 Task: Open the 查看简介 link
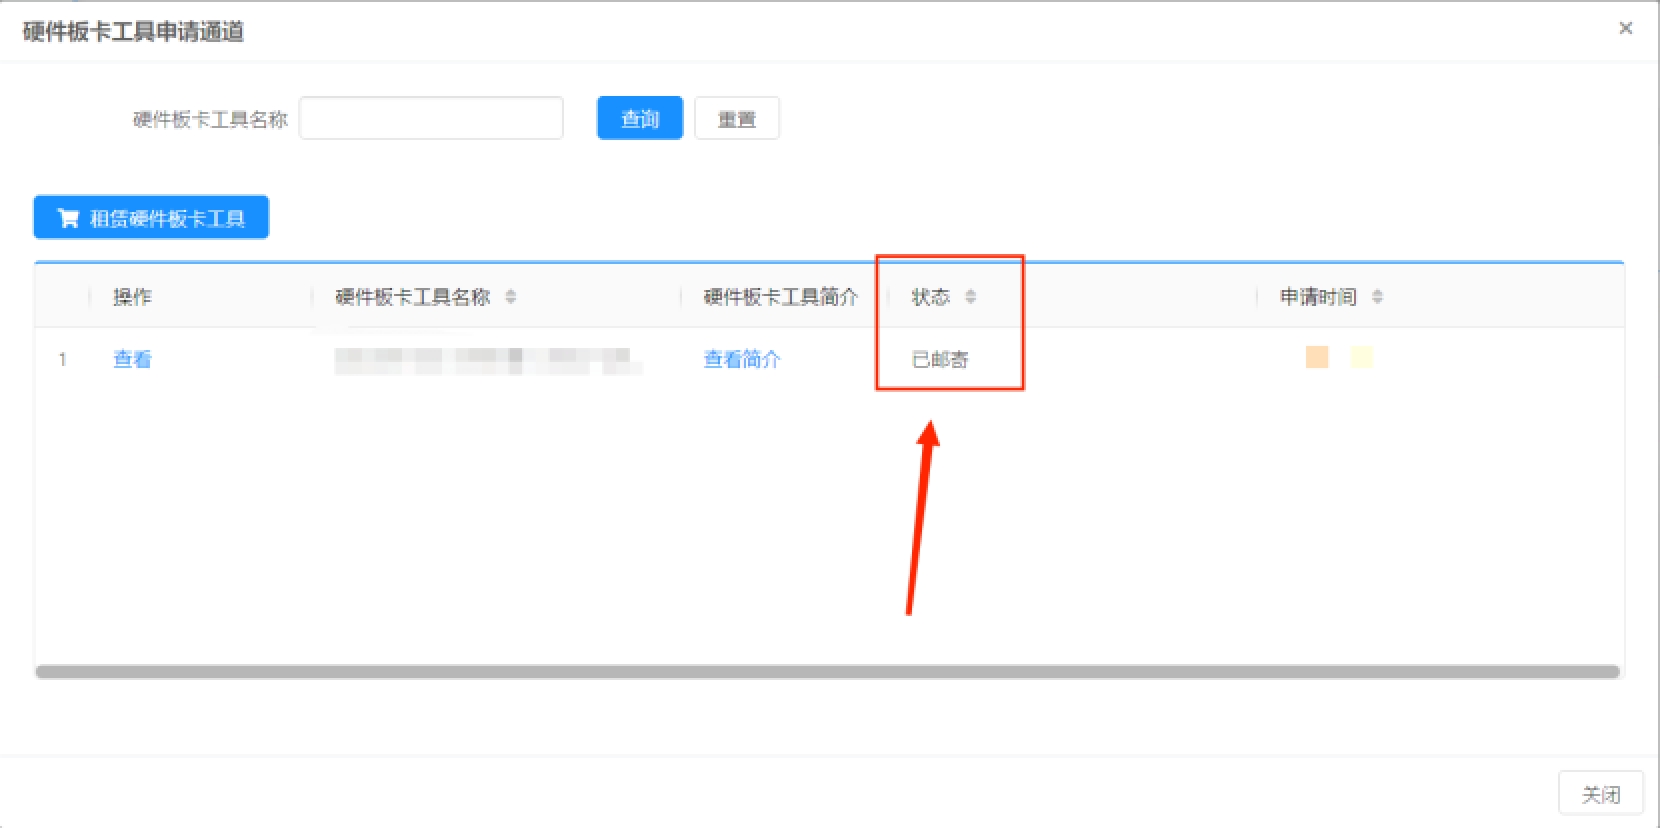(742, 359)
